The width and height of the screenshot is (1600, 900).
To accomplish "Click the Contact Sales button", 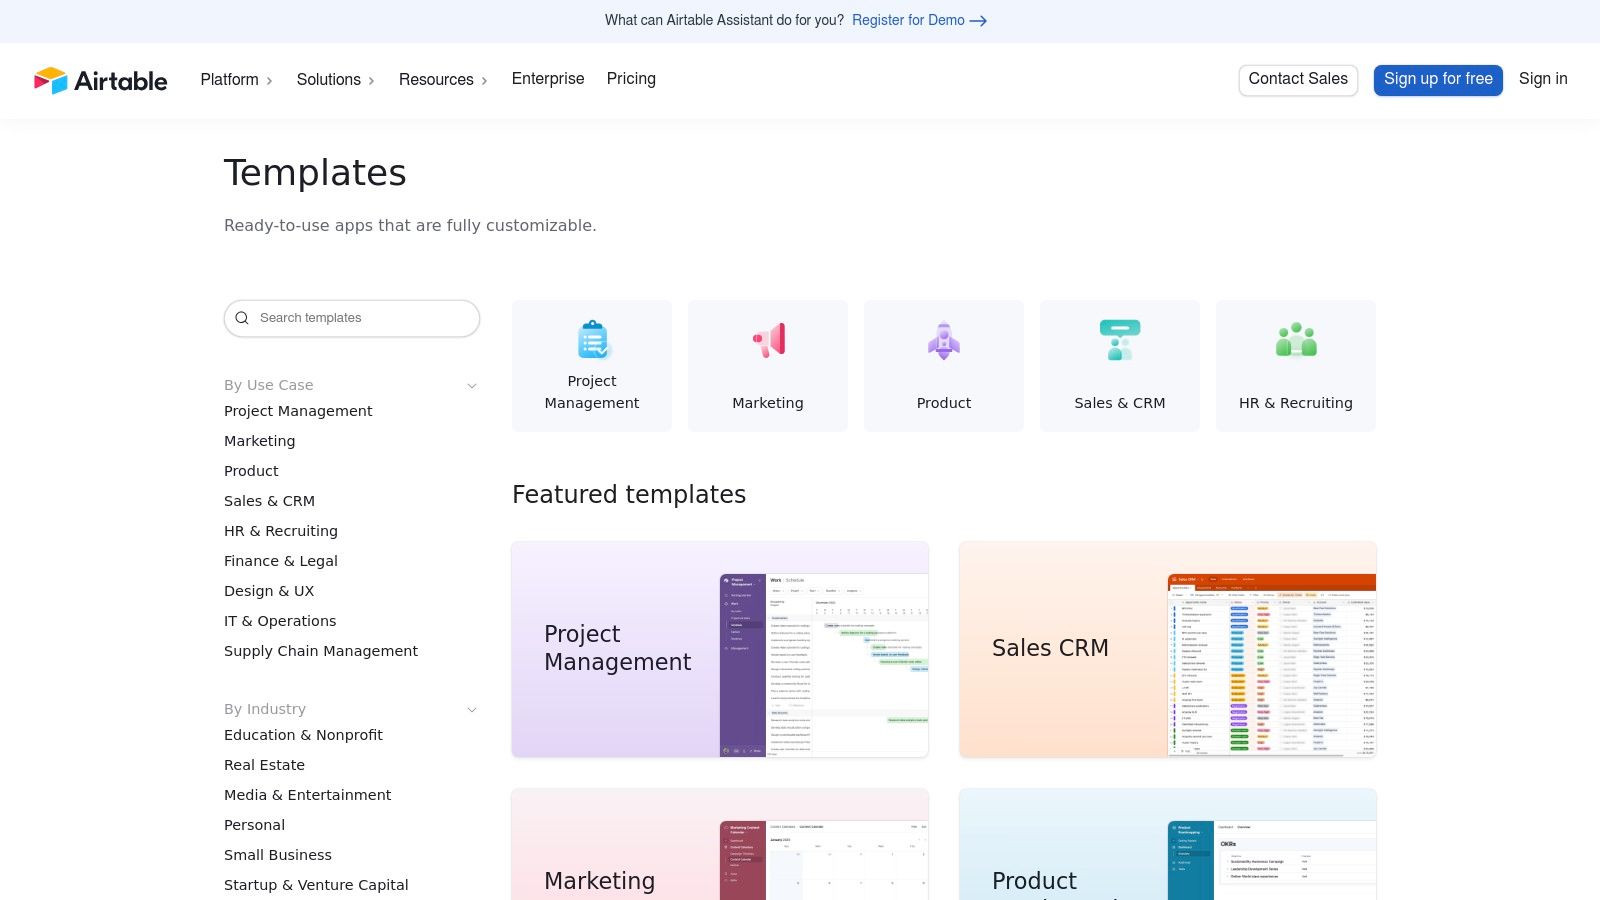I will point(1298,80).
